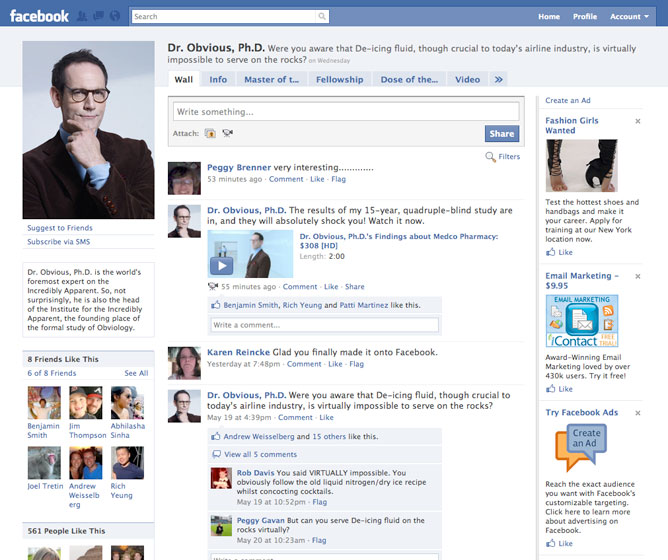The image size is (668, 560).
Task: Open Dr. Obvious's Findings video title link
Action: 399,241
